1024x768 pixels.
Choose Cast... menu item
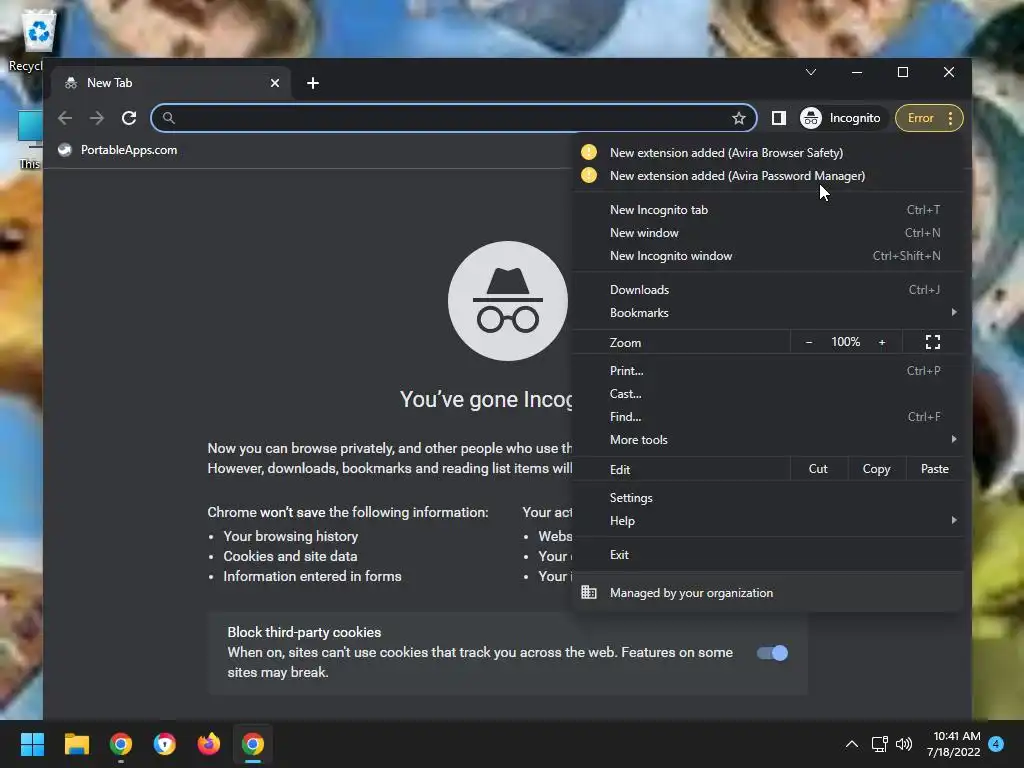(x=768, y=394)
